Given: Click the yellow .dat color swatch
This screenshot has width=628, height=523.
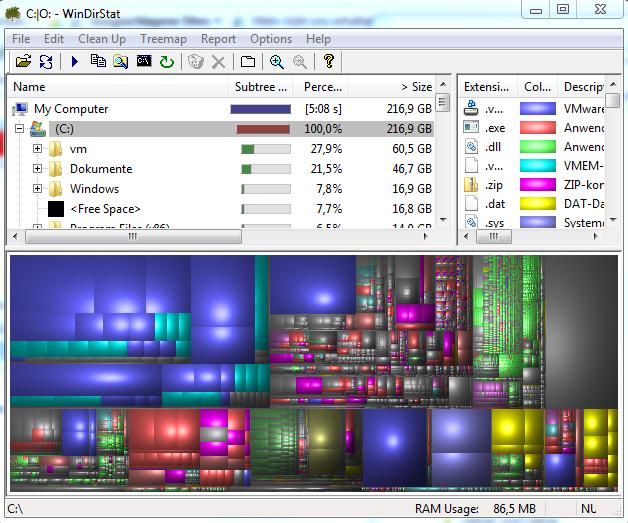Looking at the screenshot, I should pos(537,203).
